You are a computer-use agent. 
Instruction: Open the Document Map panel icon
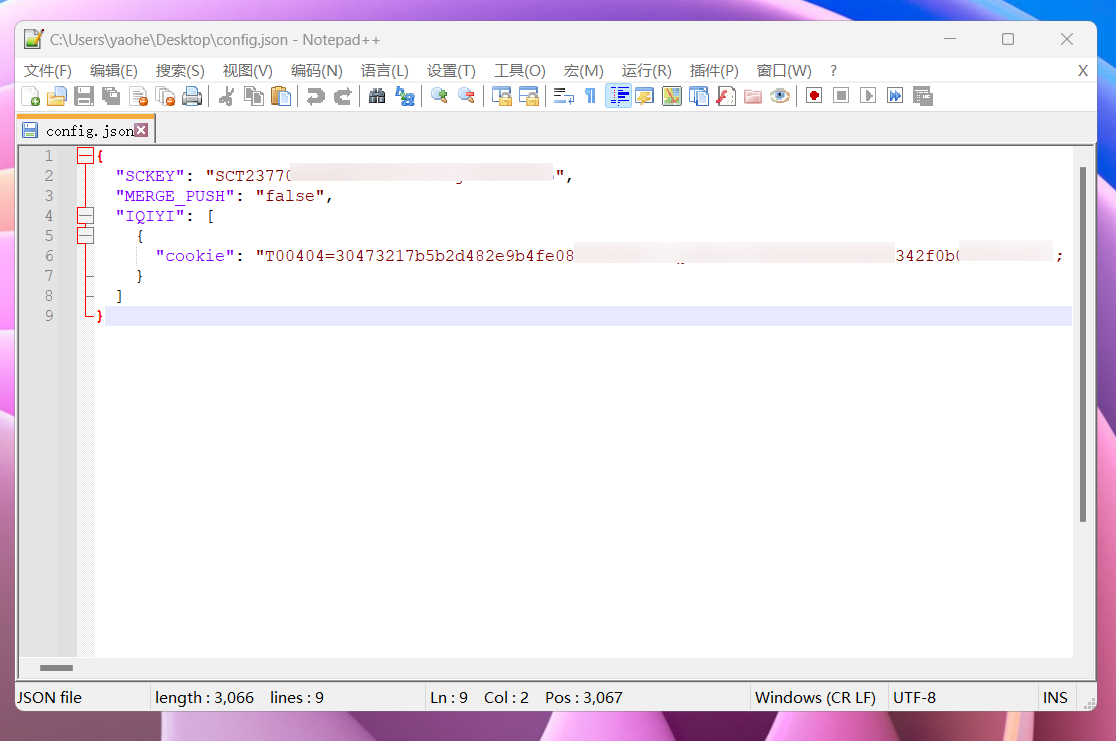coord(671,96)
